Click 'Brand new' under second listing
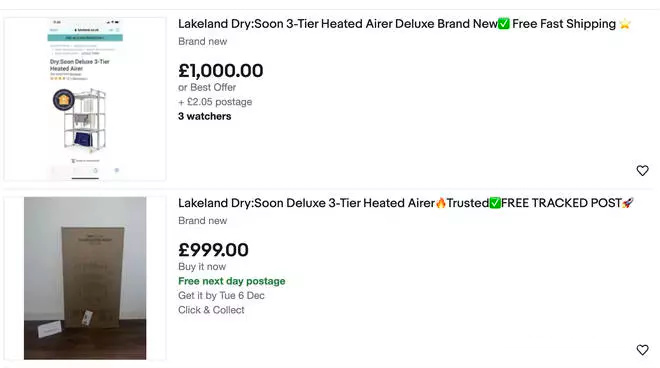This screenshot has width=660, height=368. [202, 221]
